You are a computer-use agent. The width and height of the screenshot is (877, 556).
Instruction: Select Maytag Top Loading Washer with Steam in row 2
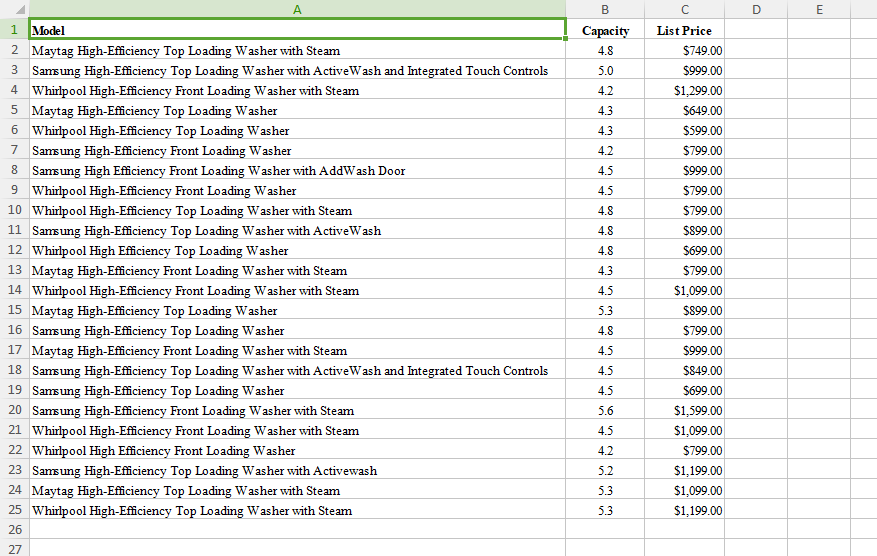tap(298, 50)
